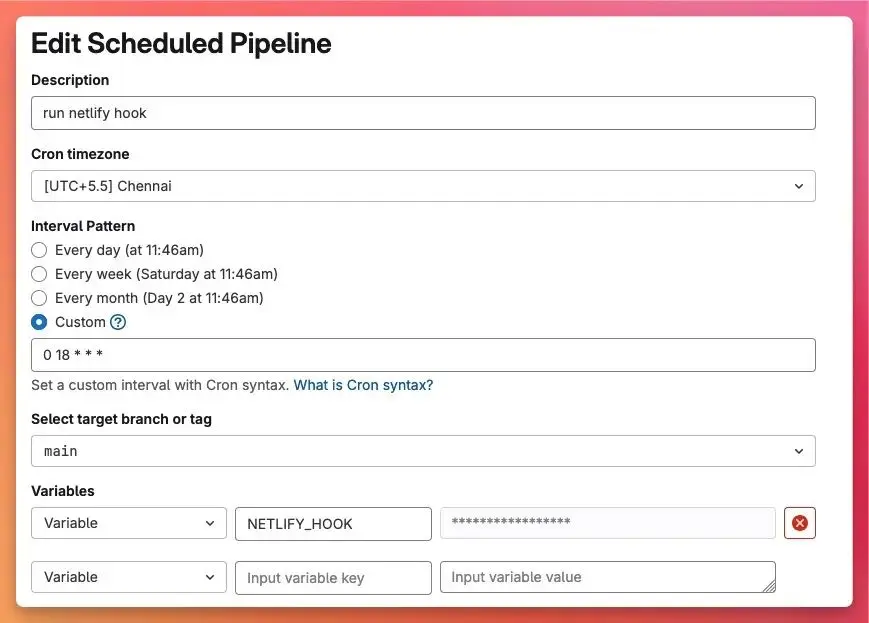Select the Every day interval option
Image resolution: width=869 pixels, height=623 pixels.
39,250
